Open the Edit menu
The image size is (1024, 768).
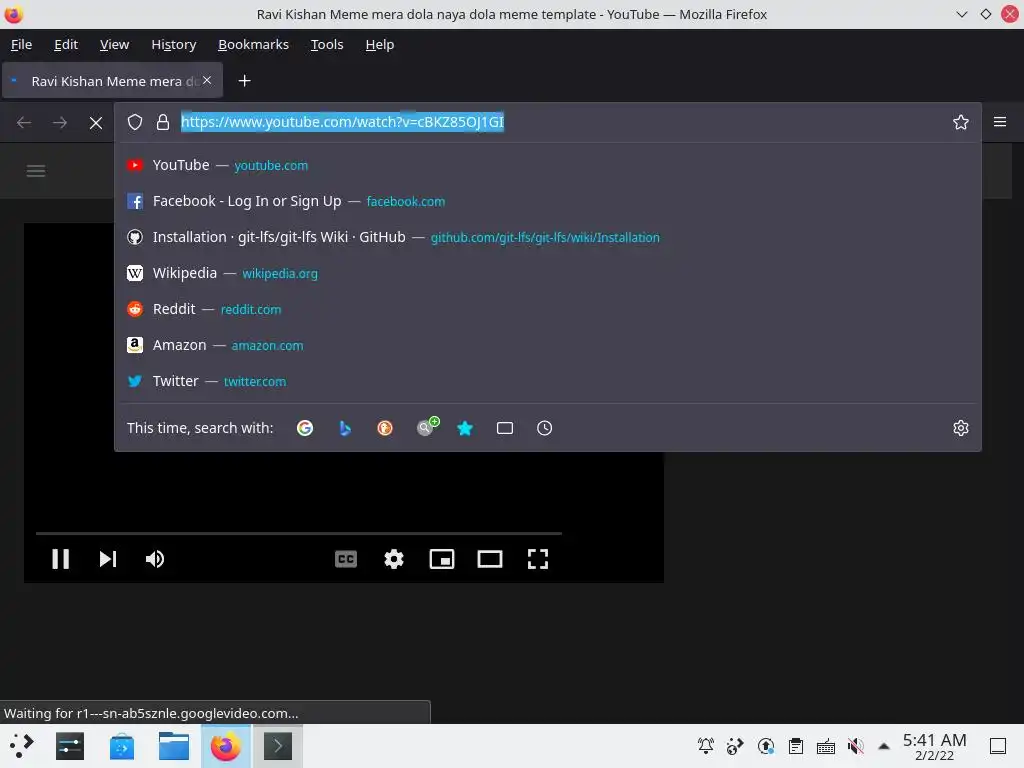point(66,44)
